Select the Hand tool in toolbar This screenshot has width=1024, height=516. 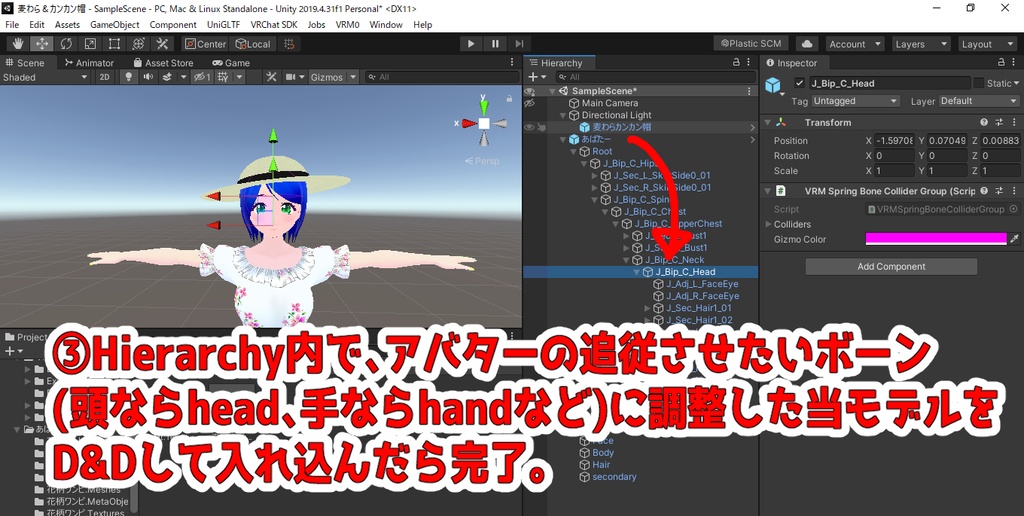coord(18,44)
